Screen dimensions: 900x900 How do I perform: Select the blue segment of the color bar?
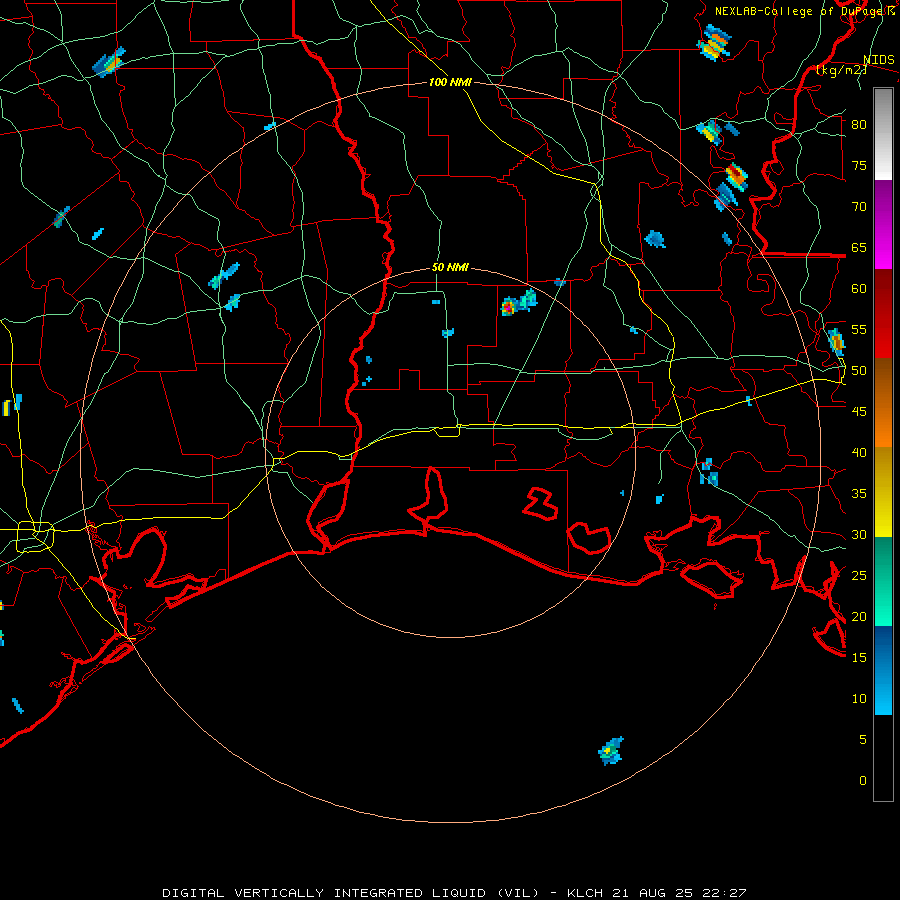[883, 670]
